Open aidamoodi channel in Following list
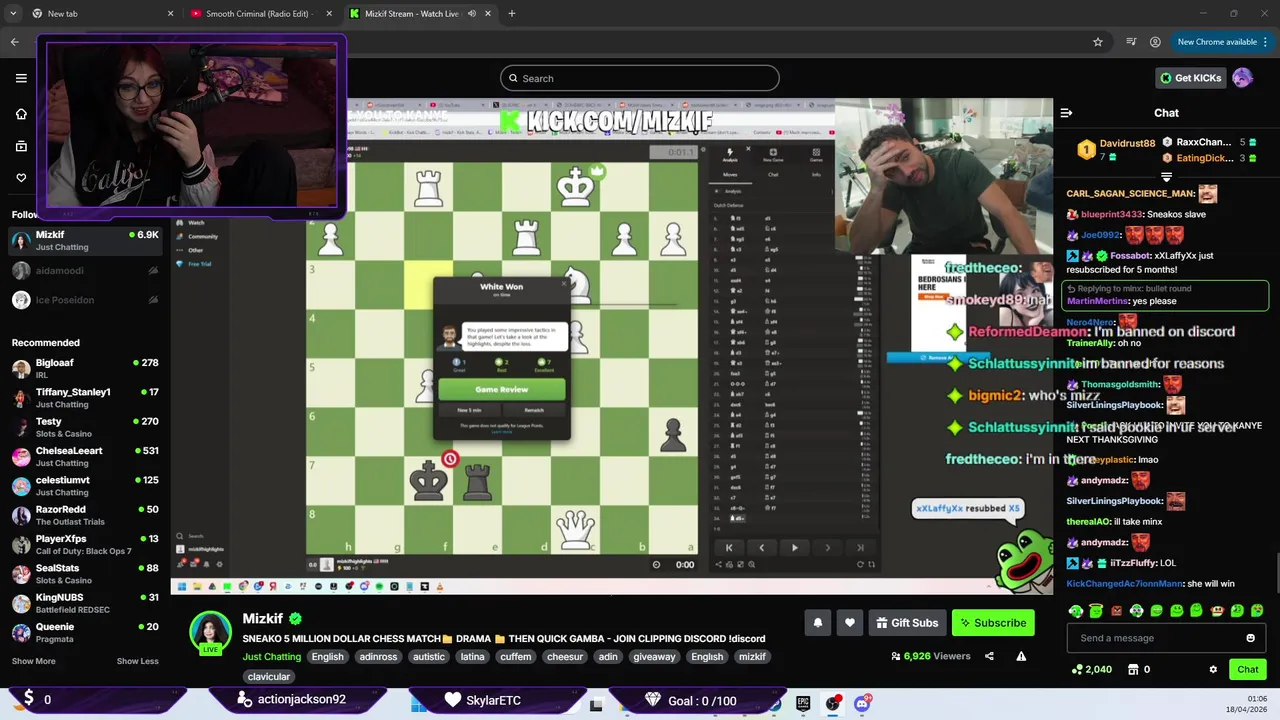 [85, 270]
